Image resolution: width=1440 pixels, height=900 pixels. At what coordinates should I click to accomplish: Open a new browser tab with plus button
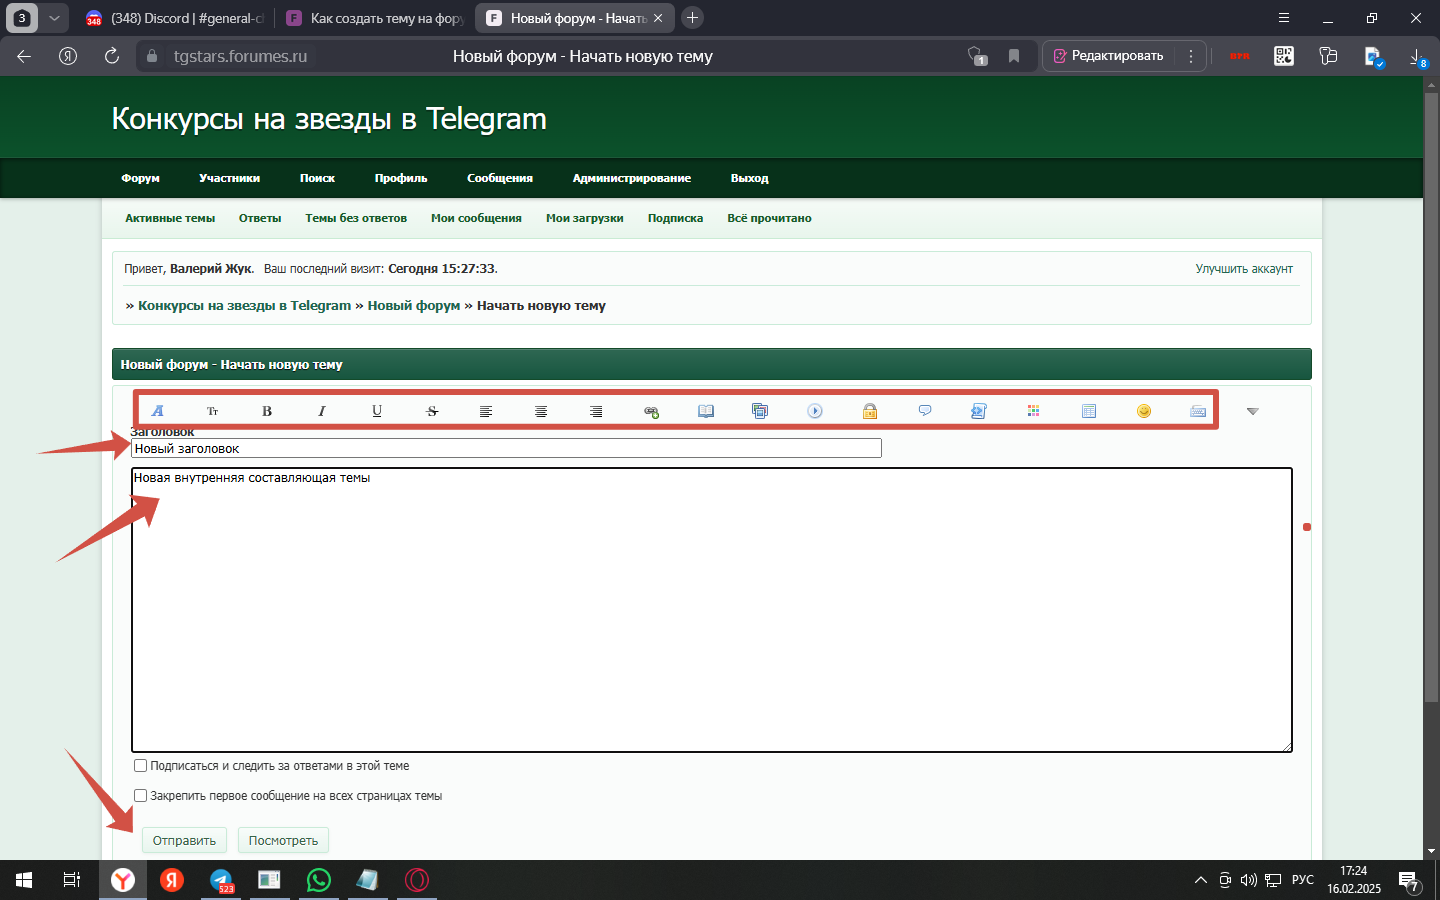692,18
